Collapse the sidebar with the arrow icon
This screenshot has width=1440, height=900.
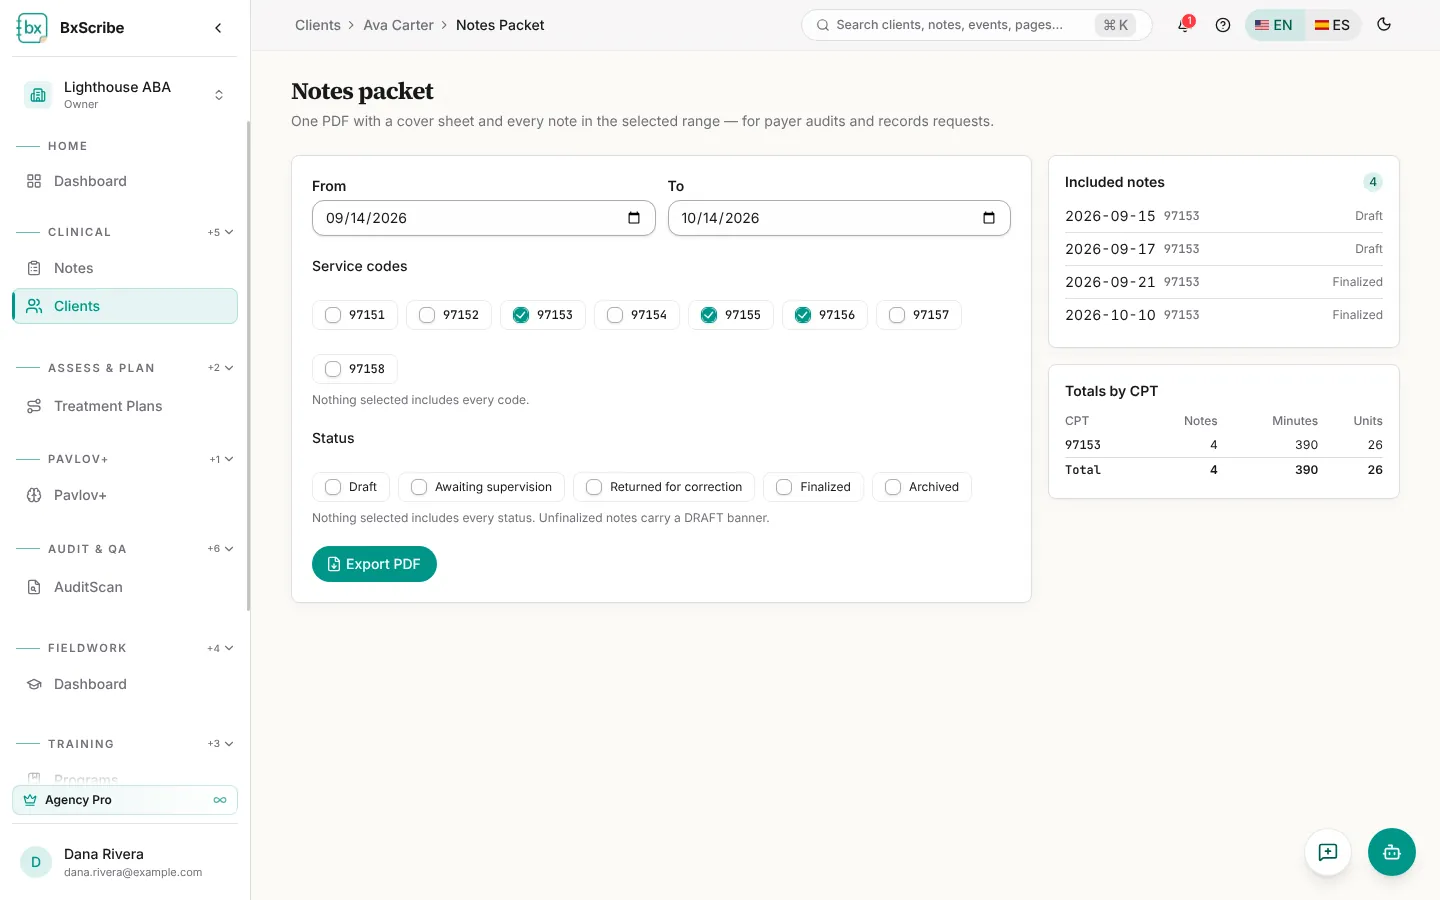click(x=218, y=28)
